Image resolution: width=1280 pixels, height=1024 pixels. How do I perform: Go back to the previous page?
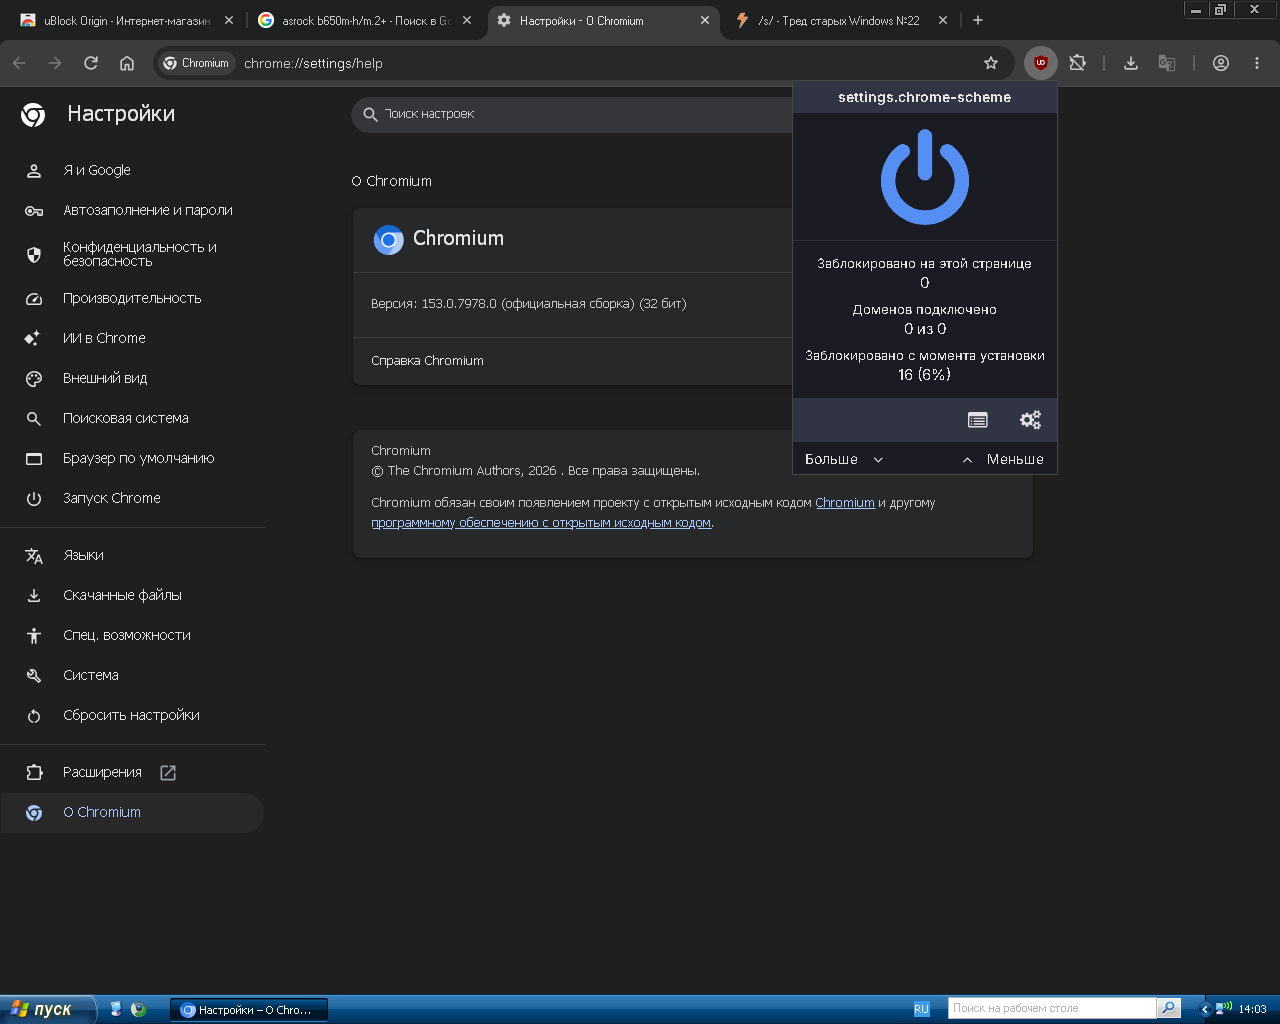point(19,63)
